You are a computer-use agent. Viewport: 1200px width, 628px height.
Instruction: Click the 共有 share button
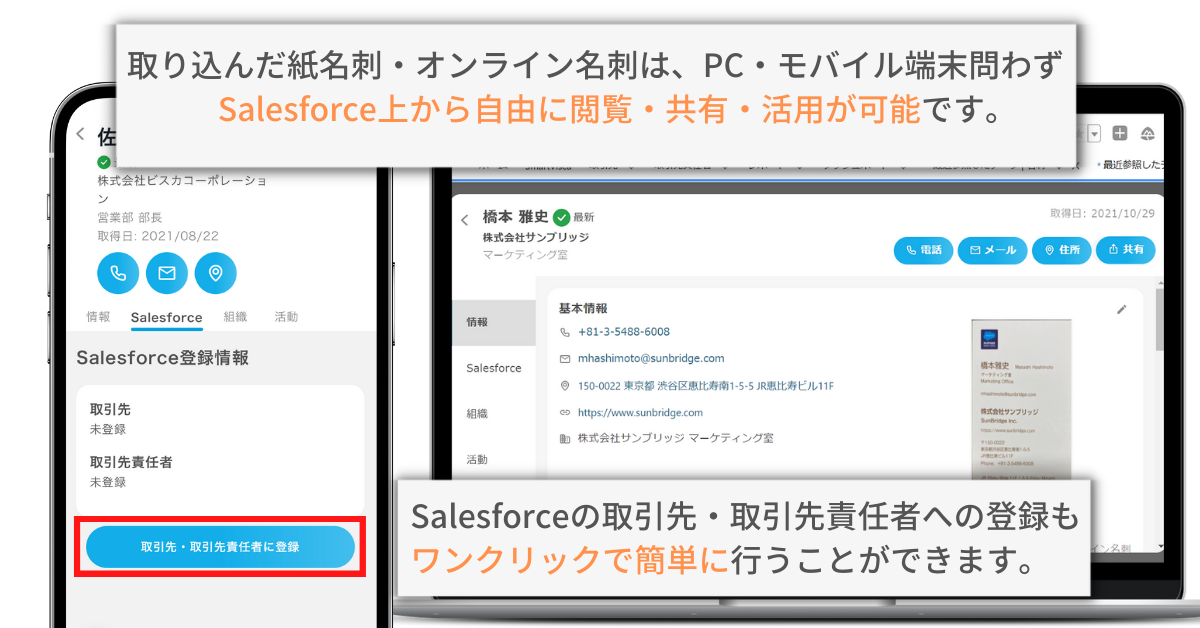[x=1125, y=250]
